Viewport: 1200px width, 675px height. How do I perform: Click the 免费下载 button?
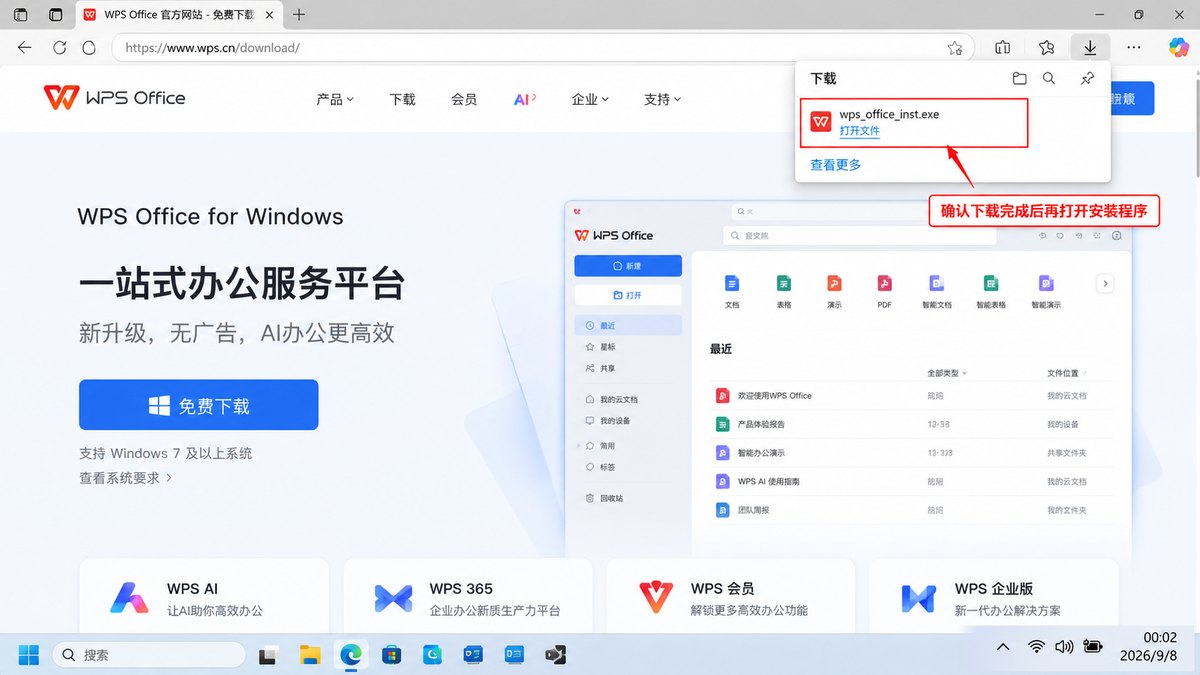(x=199, y=405)
